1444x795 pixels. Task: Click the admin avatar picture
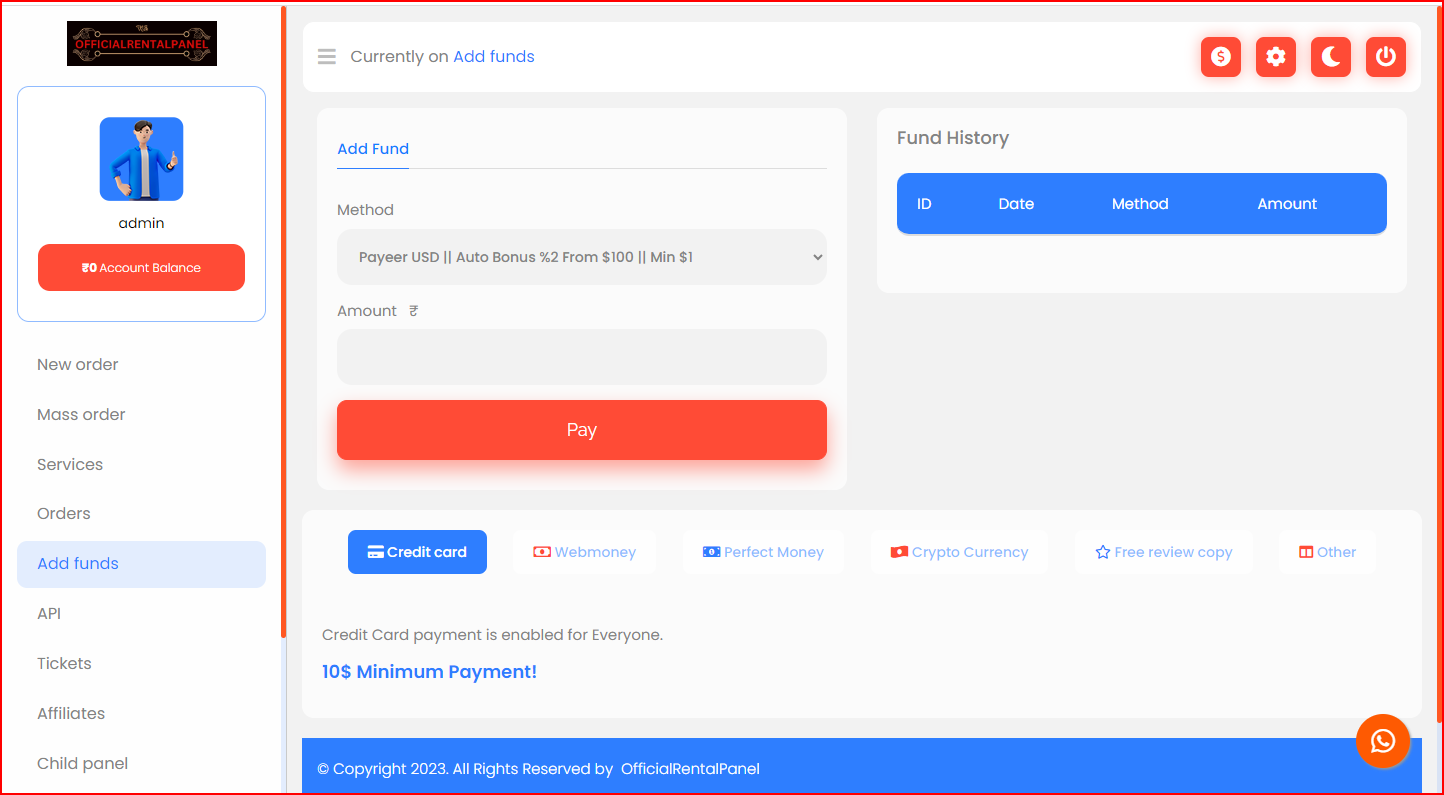pyautogui.click(x=141, y=159)
